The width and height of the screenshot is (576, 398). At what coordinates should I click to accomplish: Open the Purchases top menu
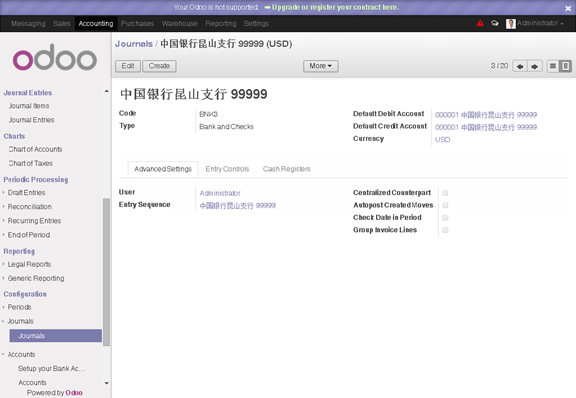click(x=137, y=24)
